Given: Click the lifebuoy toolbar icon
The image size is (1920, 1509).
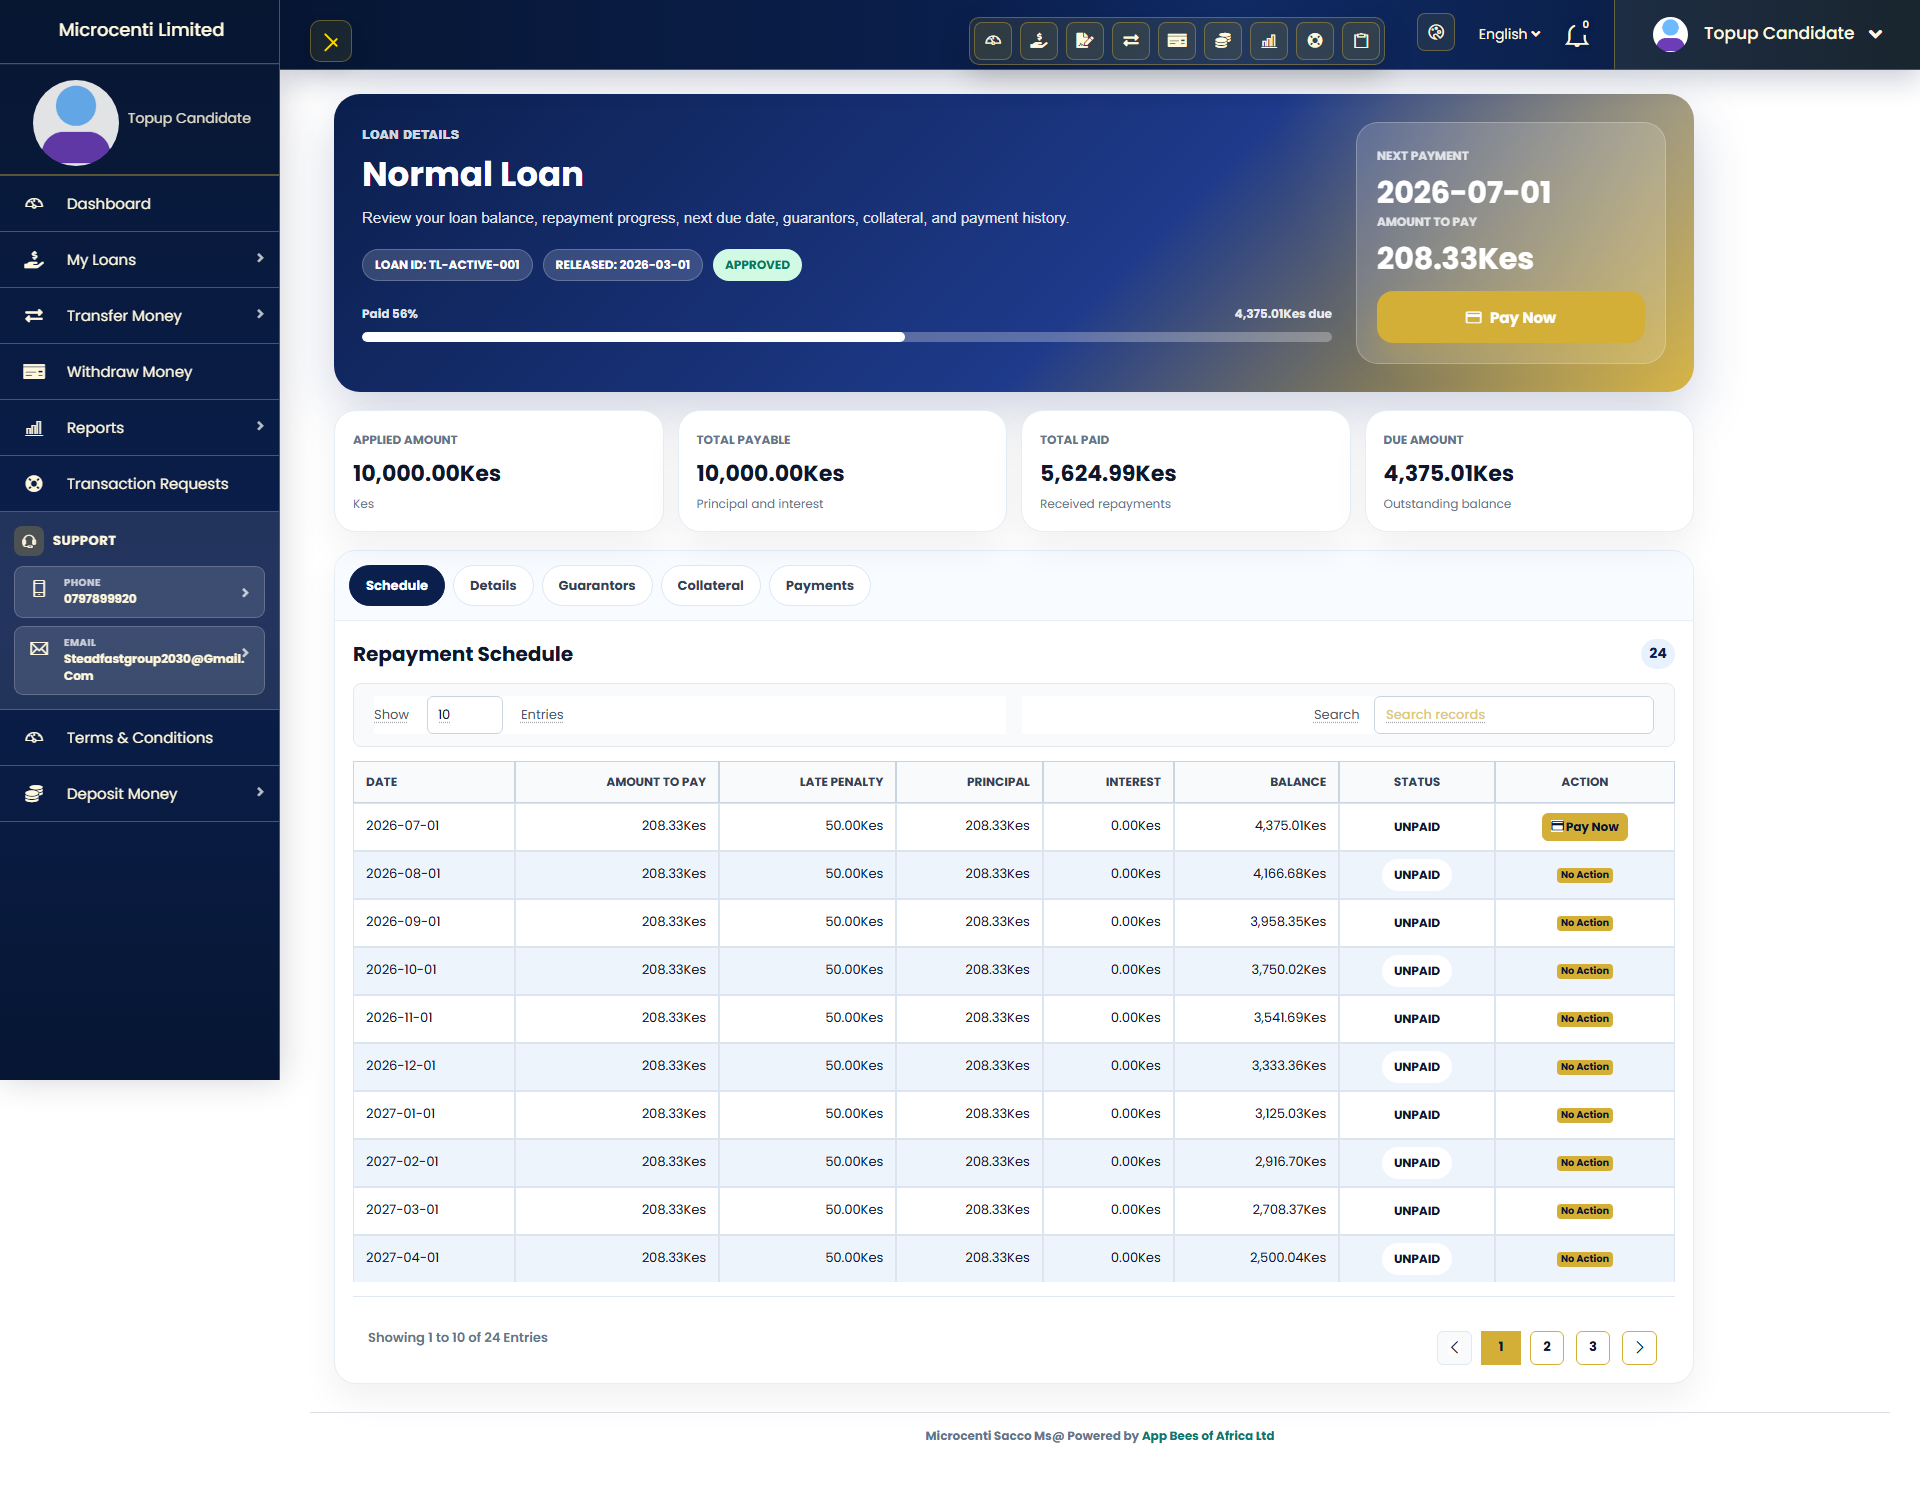Looking at the screenshot, I should [x=1315, y=41].
